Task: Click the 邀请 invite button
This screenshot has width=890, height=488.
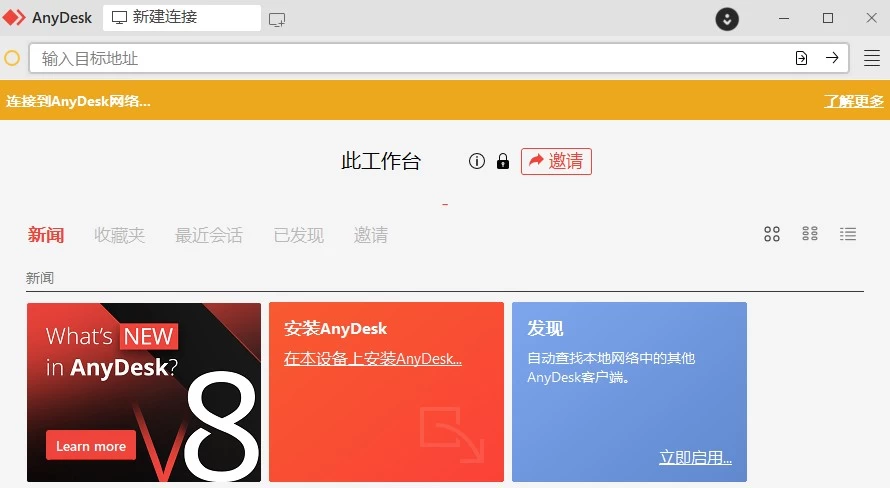Action: (556, 161)
